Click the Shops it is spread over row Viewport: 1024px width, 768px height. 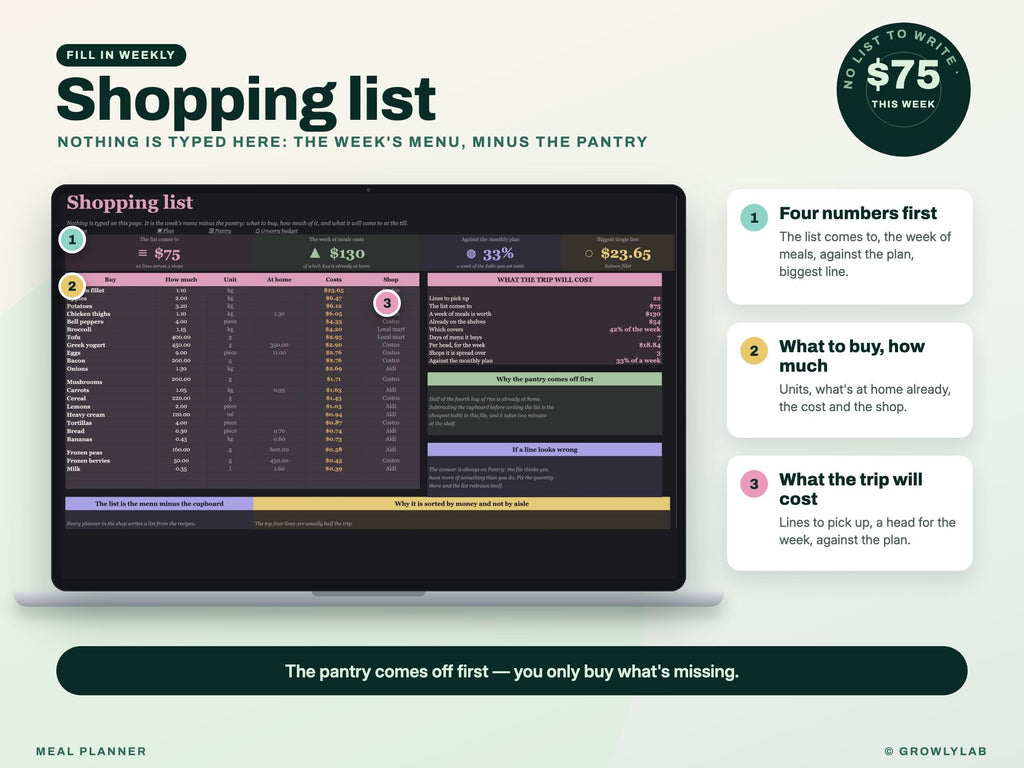pos(545,353)
